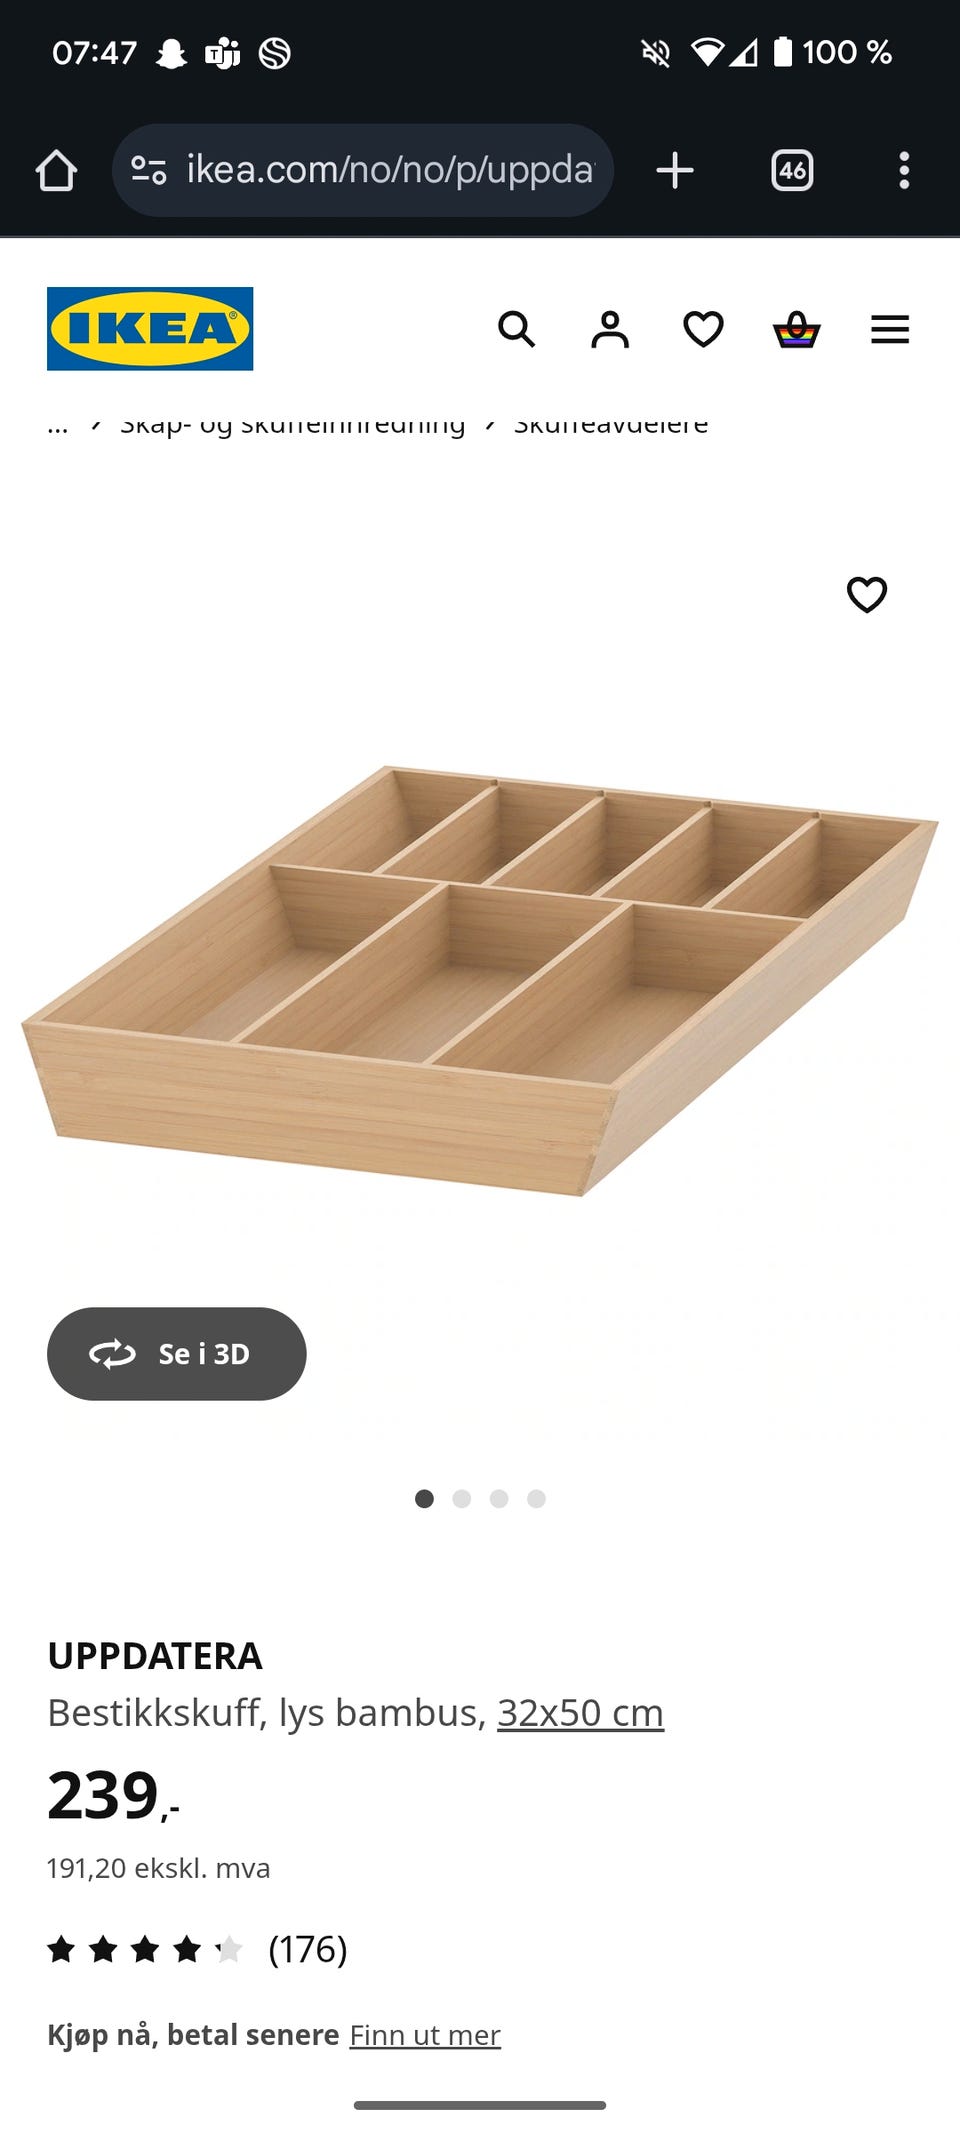Select fourth image carousel dot
This screenshot has height=2133, width=960.
(537, 1498)
